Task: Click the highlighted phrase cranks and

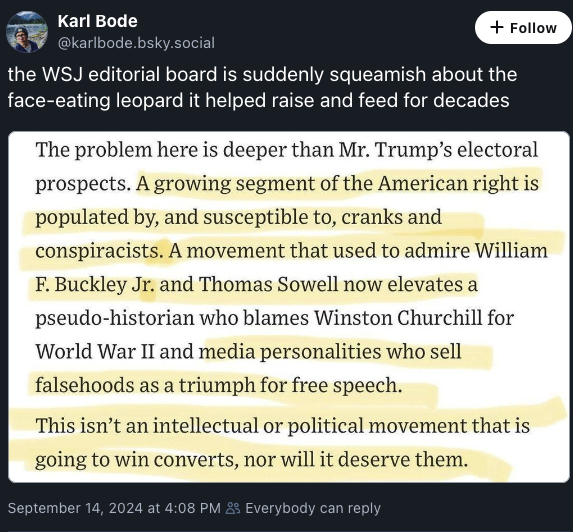Action: 391,217
